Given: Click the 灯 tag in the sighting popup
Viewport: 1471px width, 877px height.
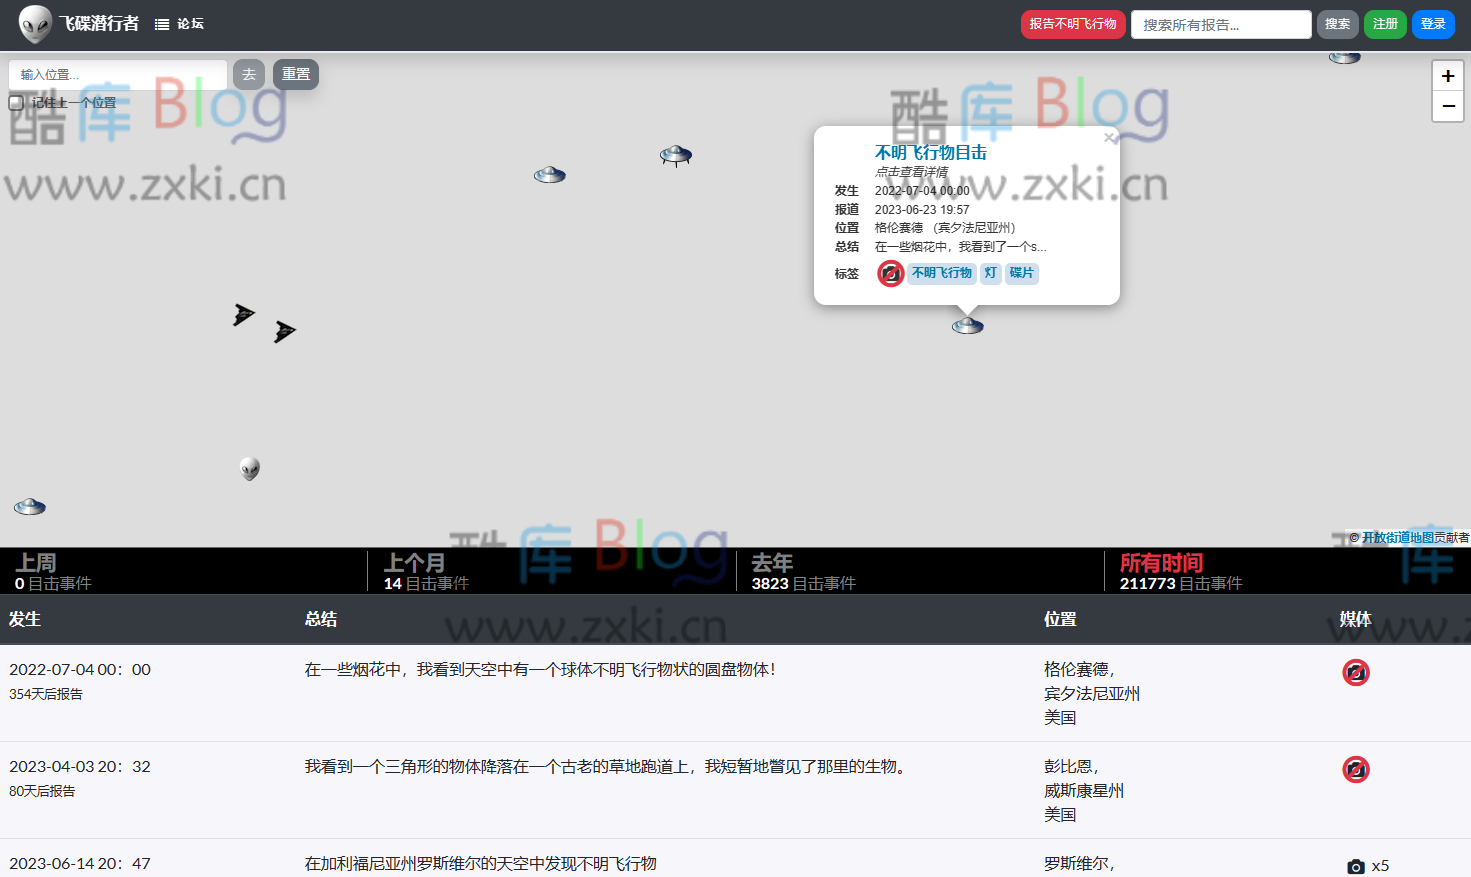Looking at the screenshot, I should 990,273.
